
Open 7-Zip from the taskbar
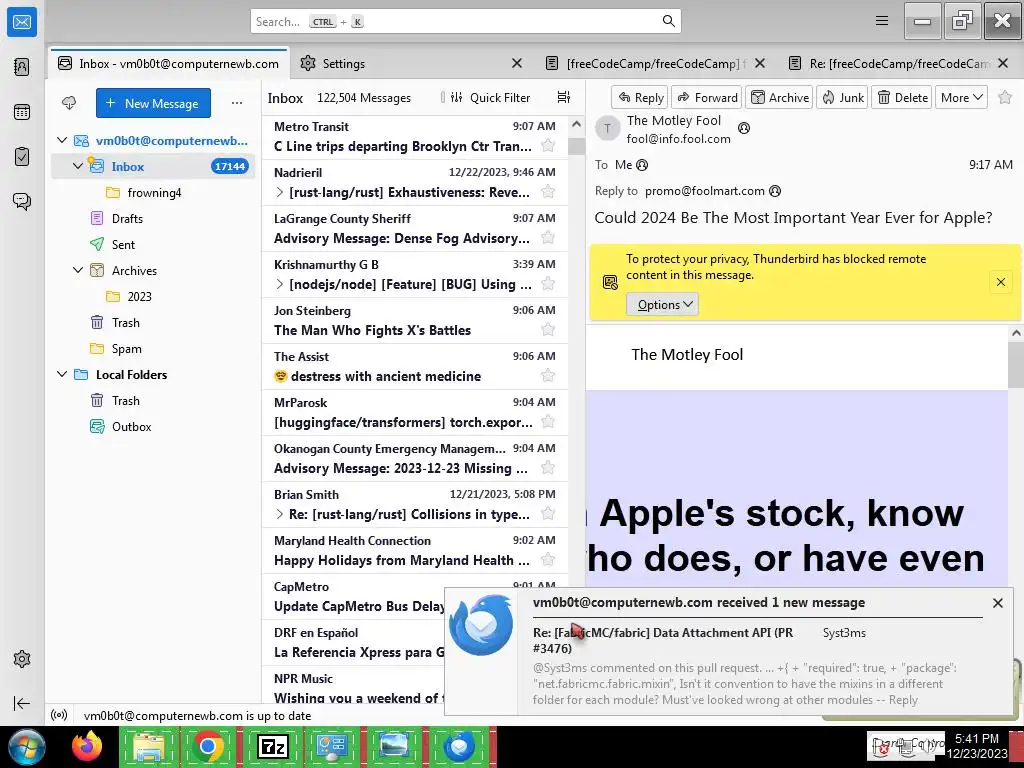[272, 746]
